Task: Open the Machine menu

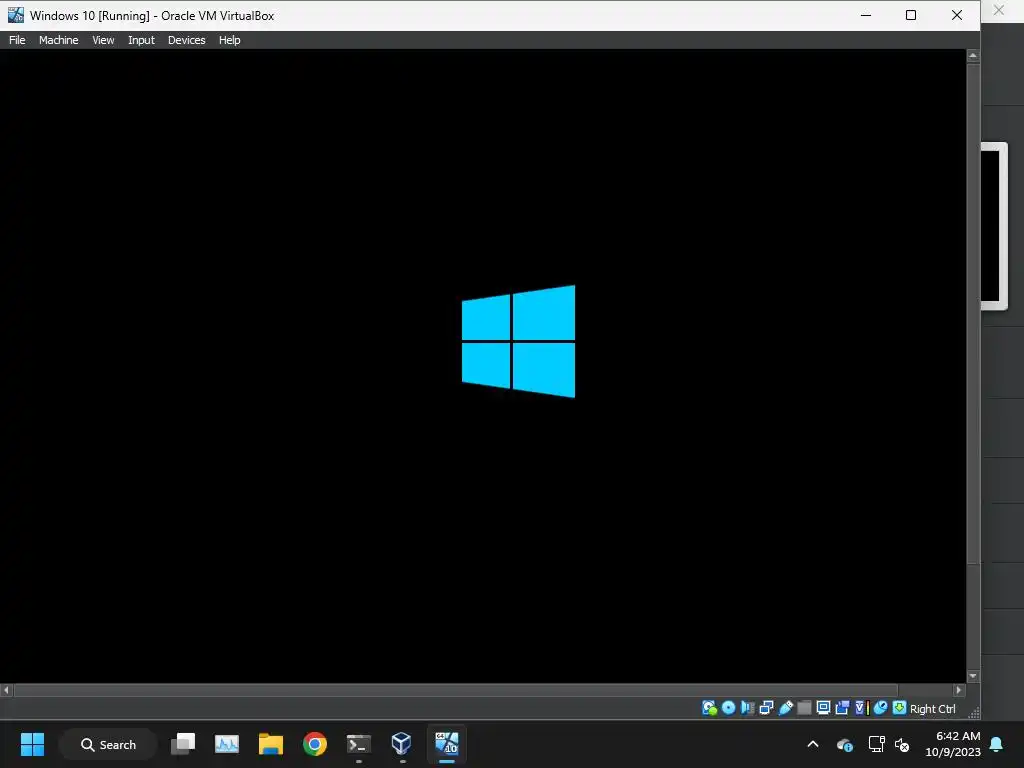Action: click(59, 40)
